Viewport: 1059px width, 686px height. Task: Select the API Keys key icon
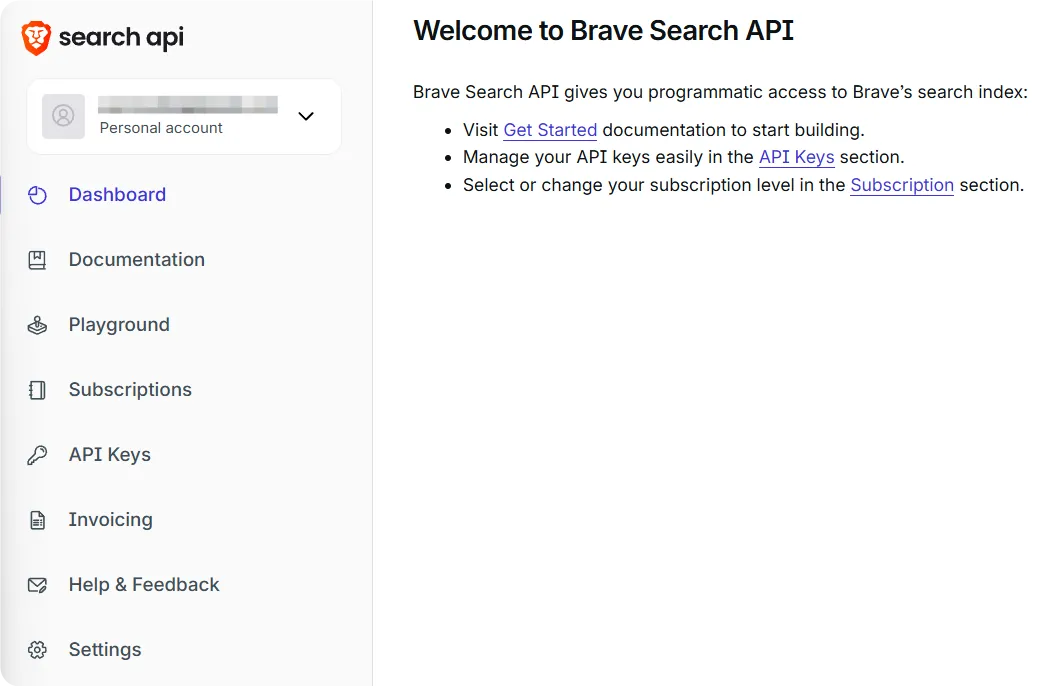tap(37, 454)
